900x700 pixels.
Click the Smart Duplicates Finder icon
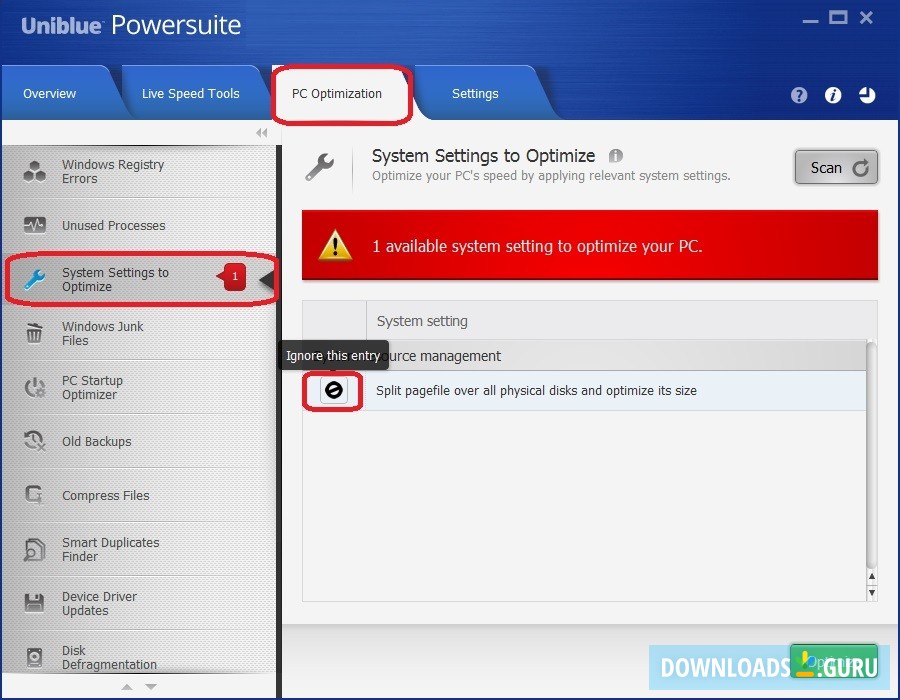click(34, 549)
